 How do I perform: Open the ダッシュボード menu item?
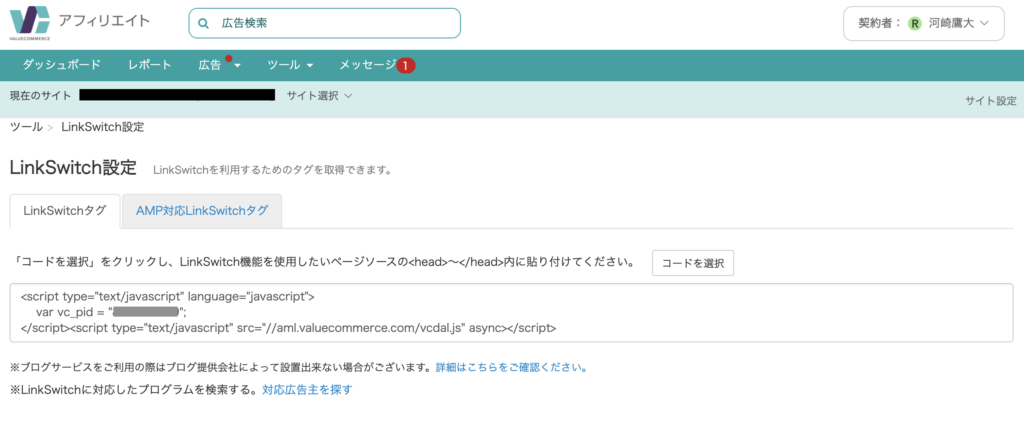[62, 65]
